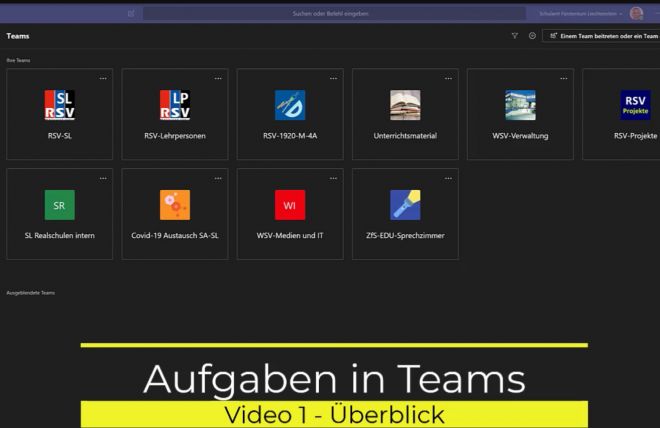Open the RSV-Projekte team icon
The image size is (660, 428).
click(635, 105)
